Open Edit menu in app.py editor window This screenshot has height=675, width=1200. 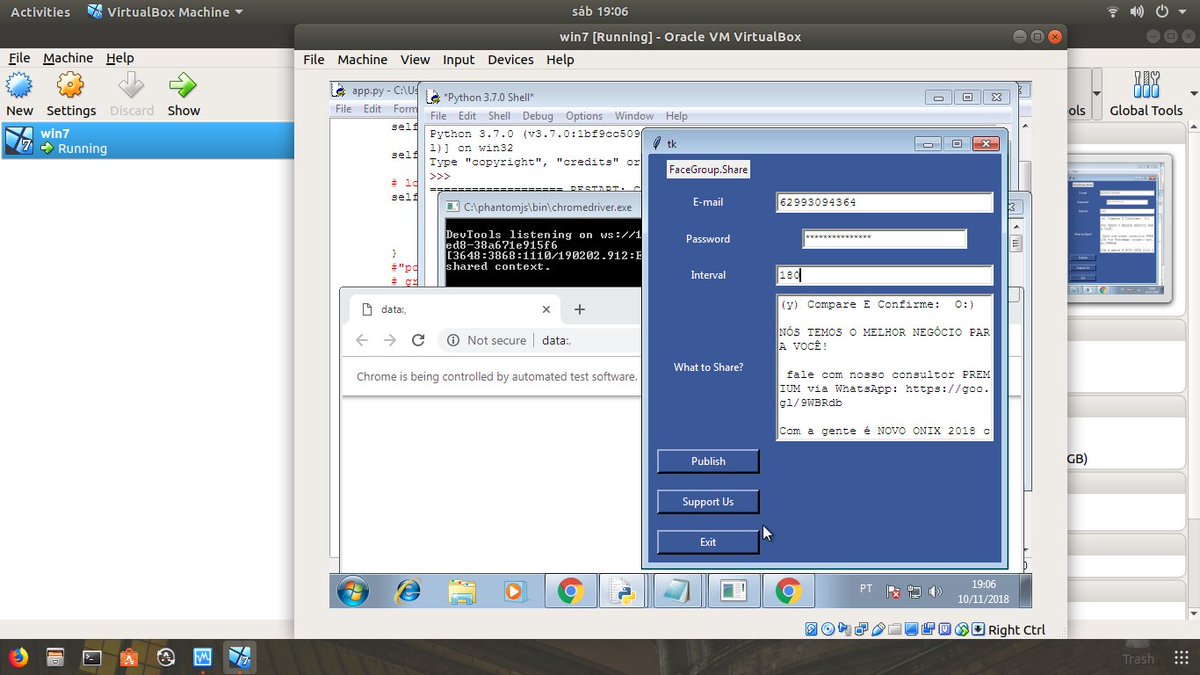coord(372,109)
